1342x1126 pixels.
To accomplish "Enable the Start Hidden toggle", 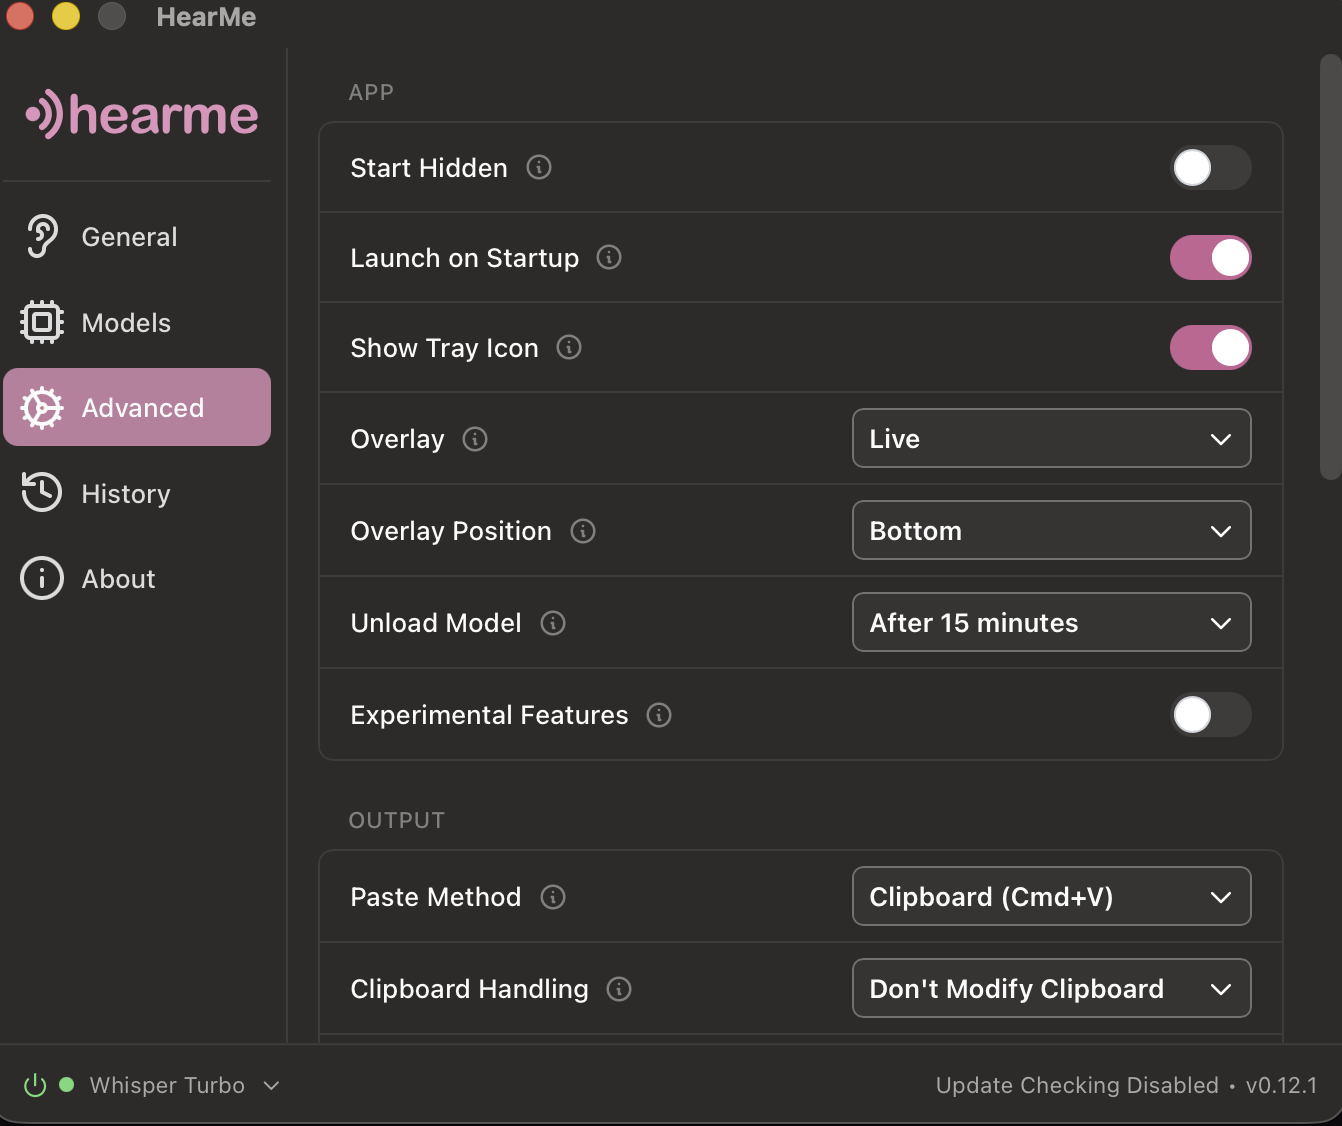I will click(1211, 167).
